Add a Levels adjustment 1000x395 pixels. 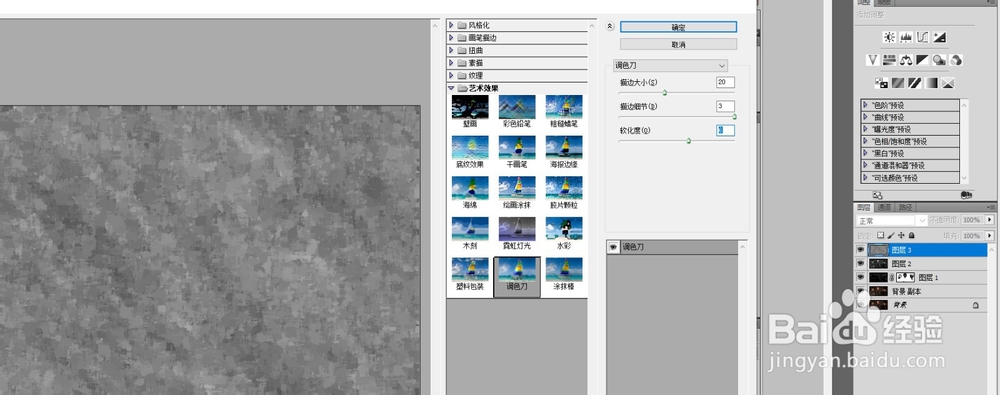pyautogui.click(x=906, y=38)
